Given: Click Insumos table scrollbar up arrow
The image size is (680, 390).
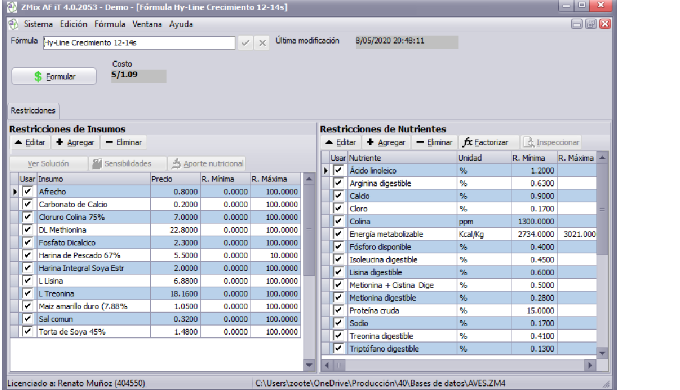Looking at the screenshot, I should (x=309, y=179).
